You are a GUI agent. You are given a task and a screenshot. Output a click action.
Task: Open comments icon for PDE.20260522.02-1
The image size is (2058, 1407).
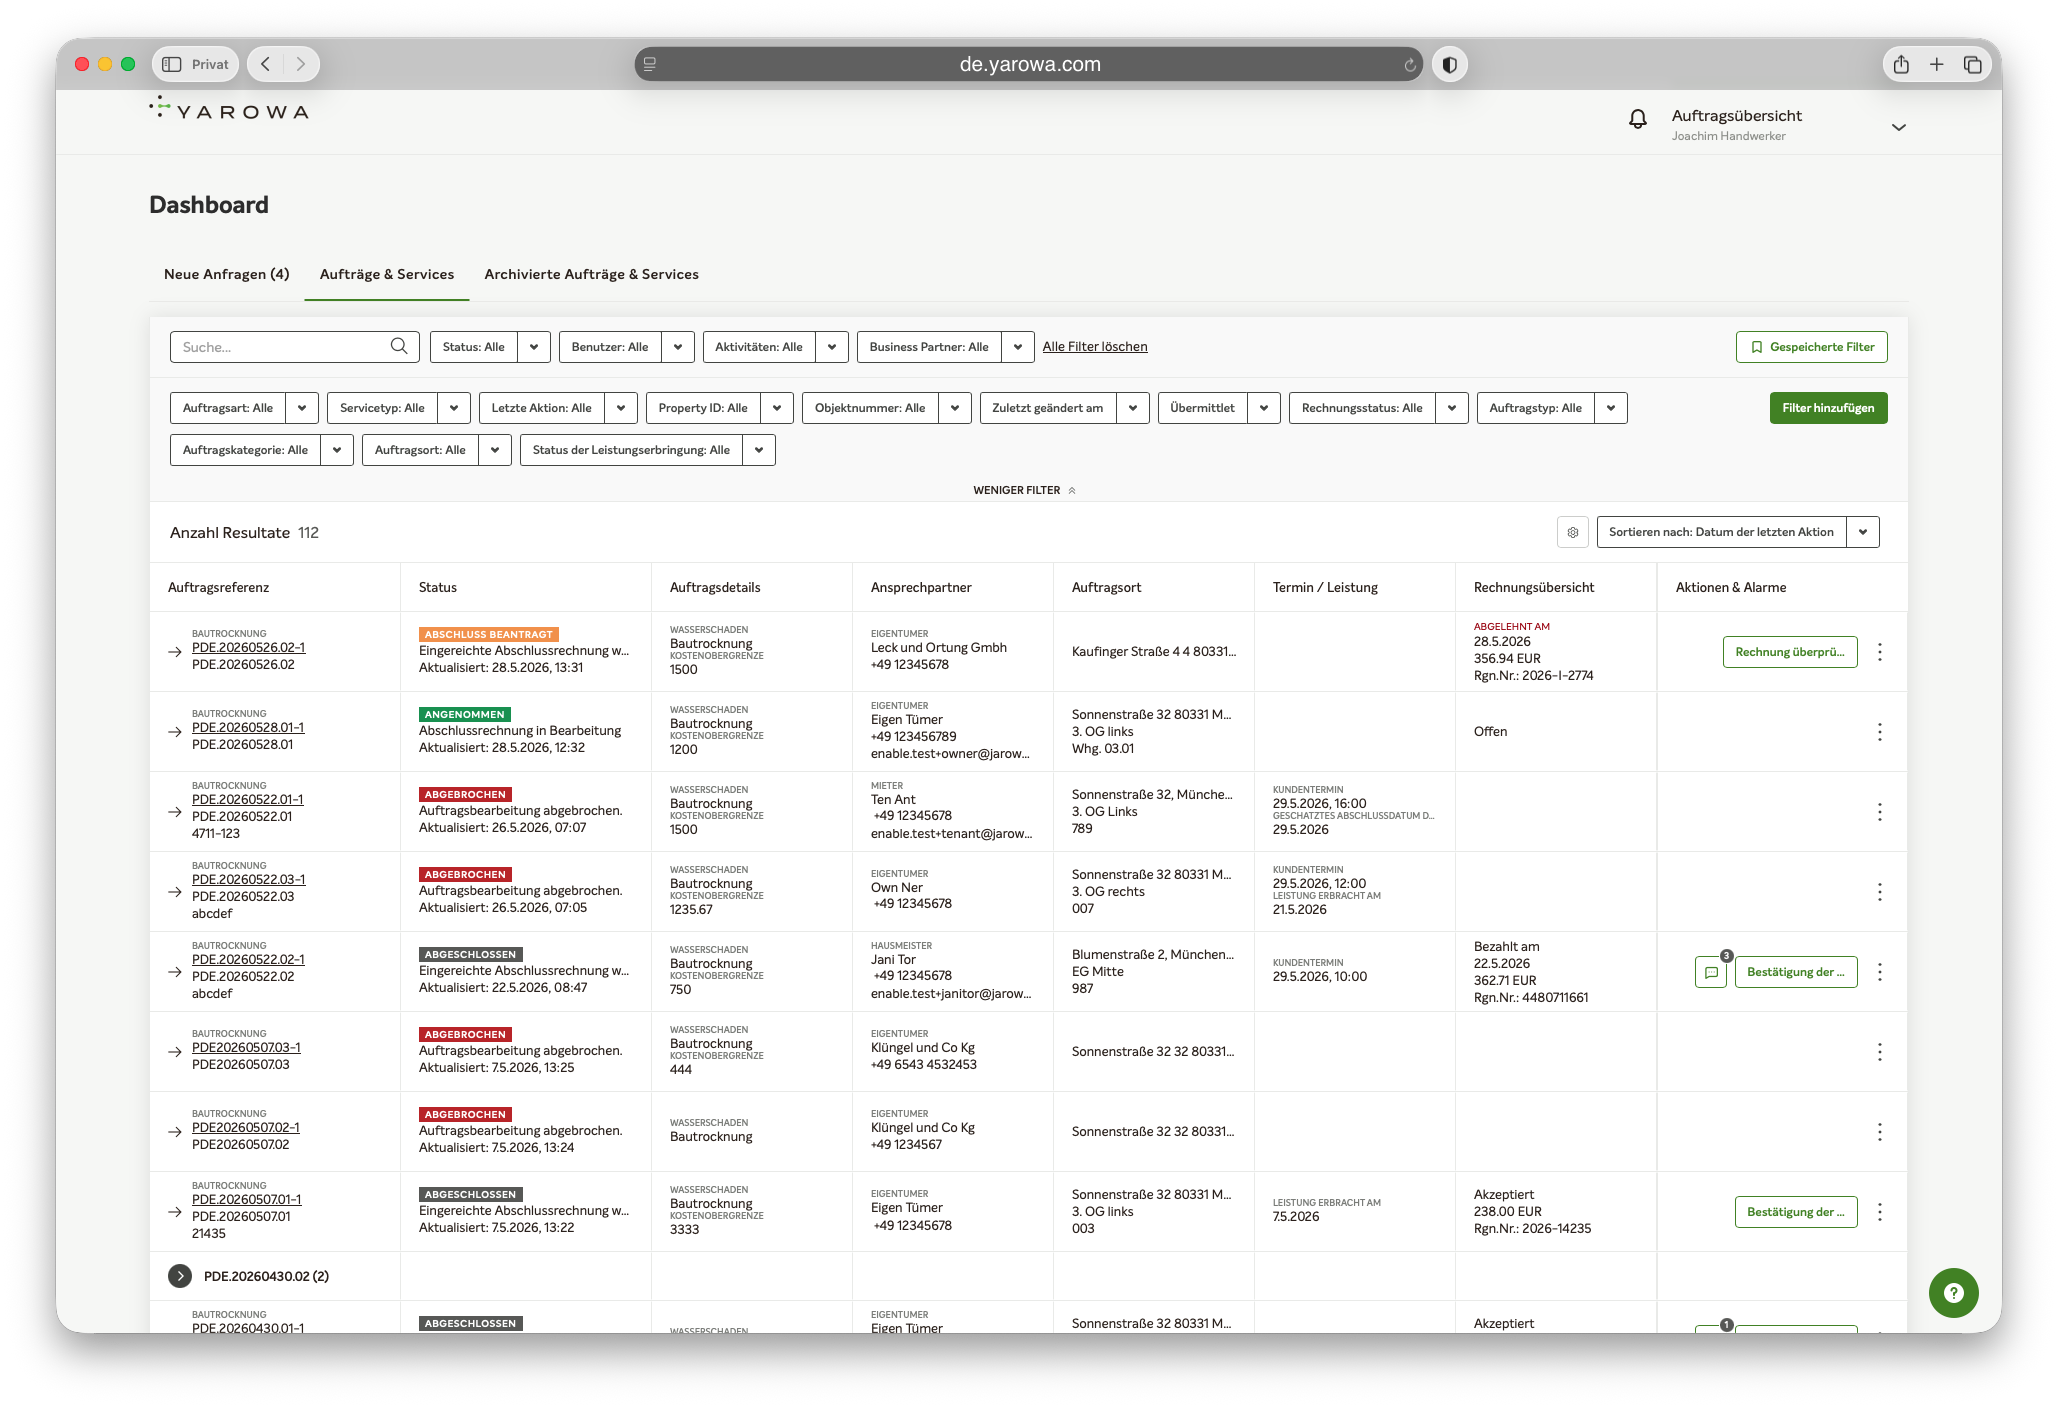point(1711,972)
